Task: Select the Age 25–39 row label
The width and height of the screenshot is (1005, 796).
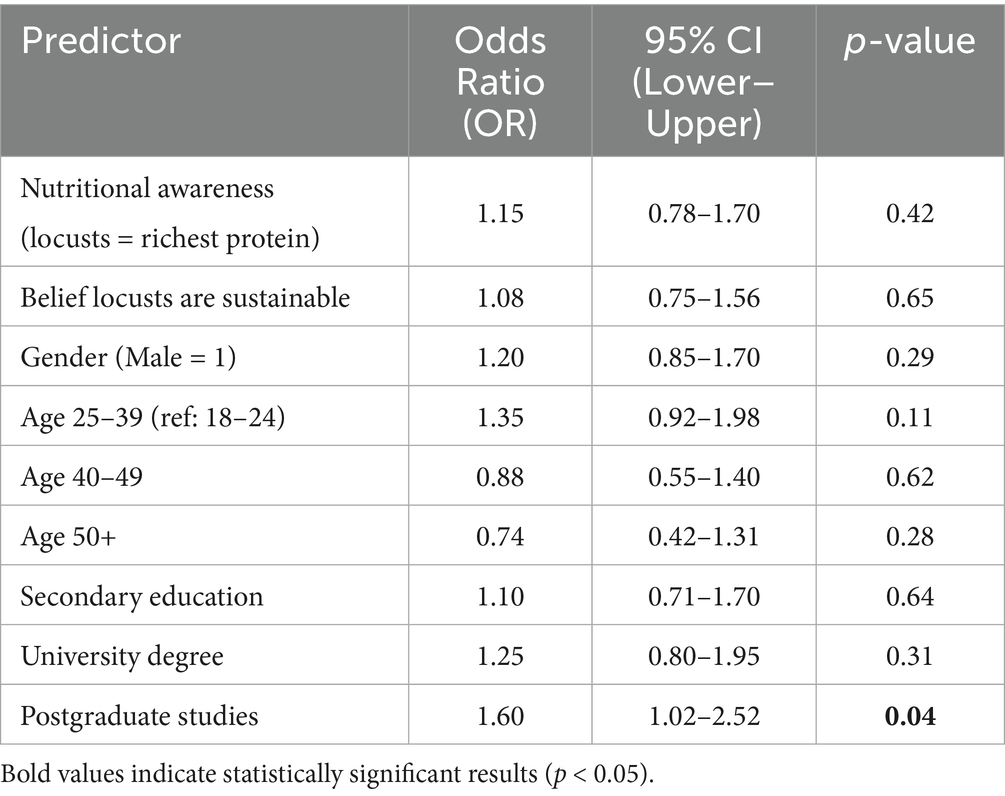Action: click(153, 418)
